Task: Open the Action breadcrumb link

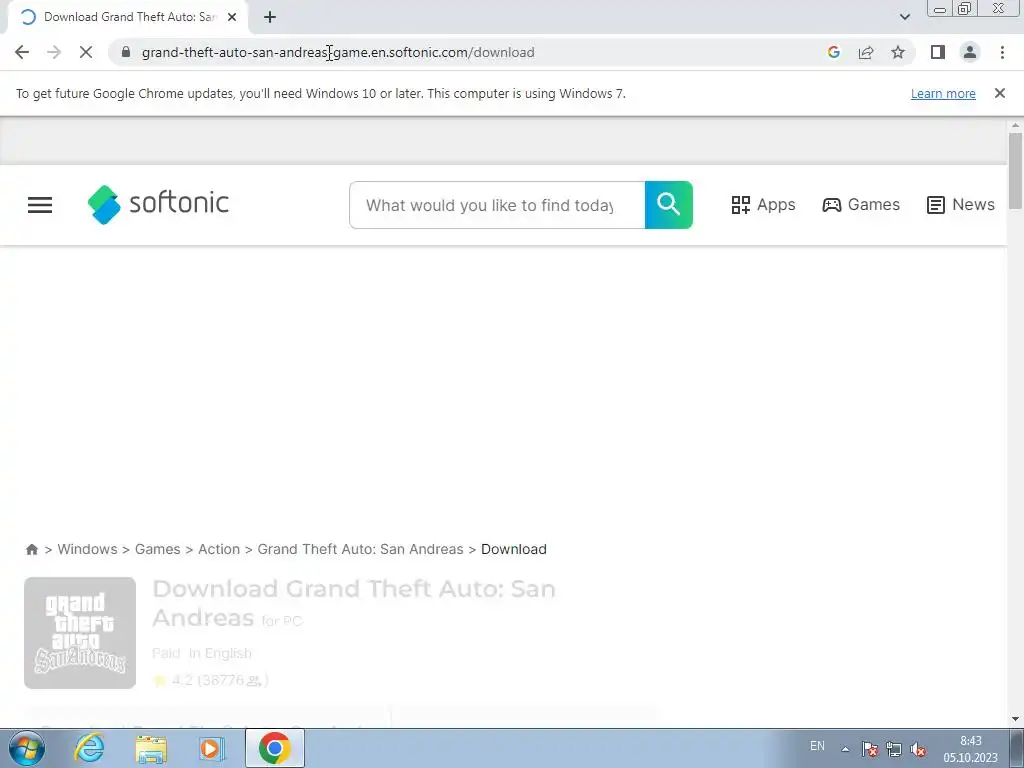Action: coord(219,549)
